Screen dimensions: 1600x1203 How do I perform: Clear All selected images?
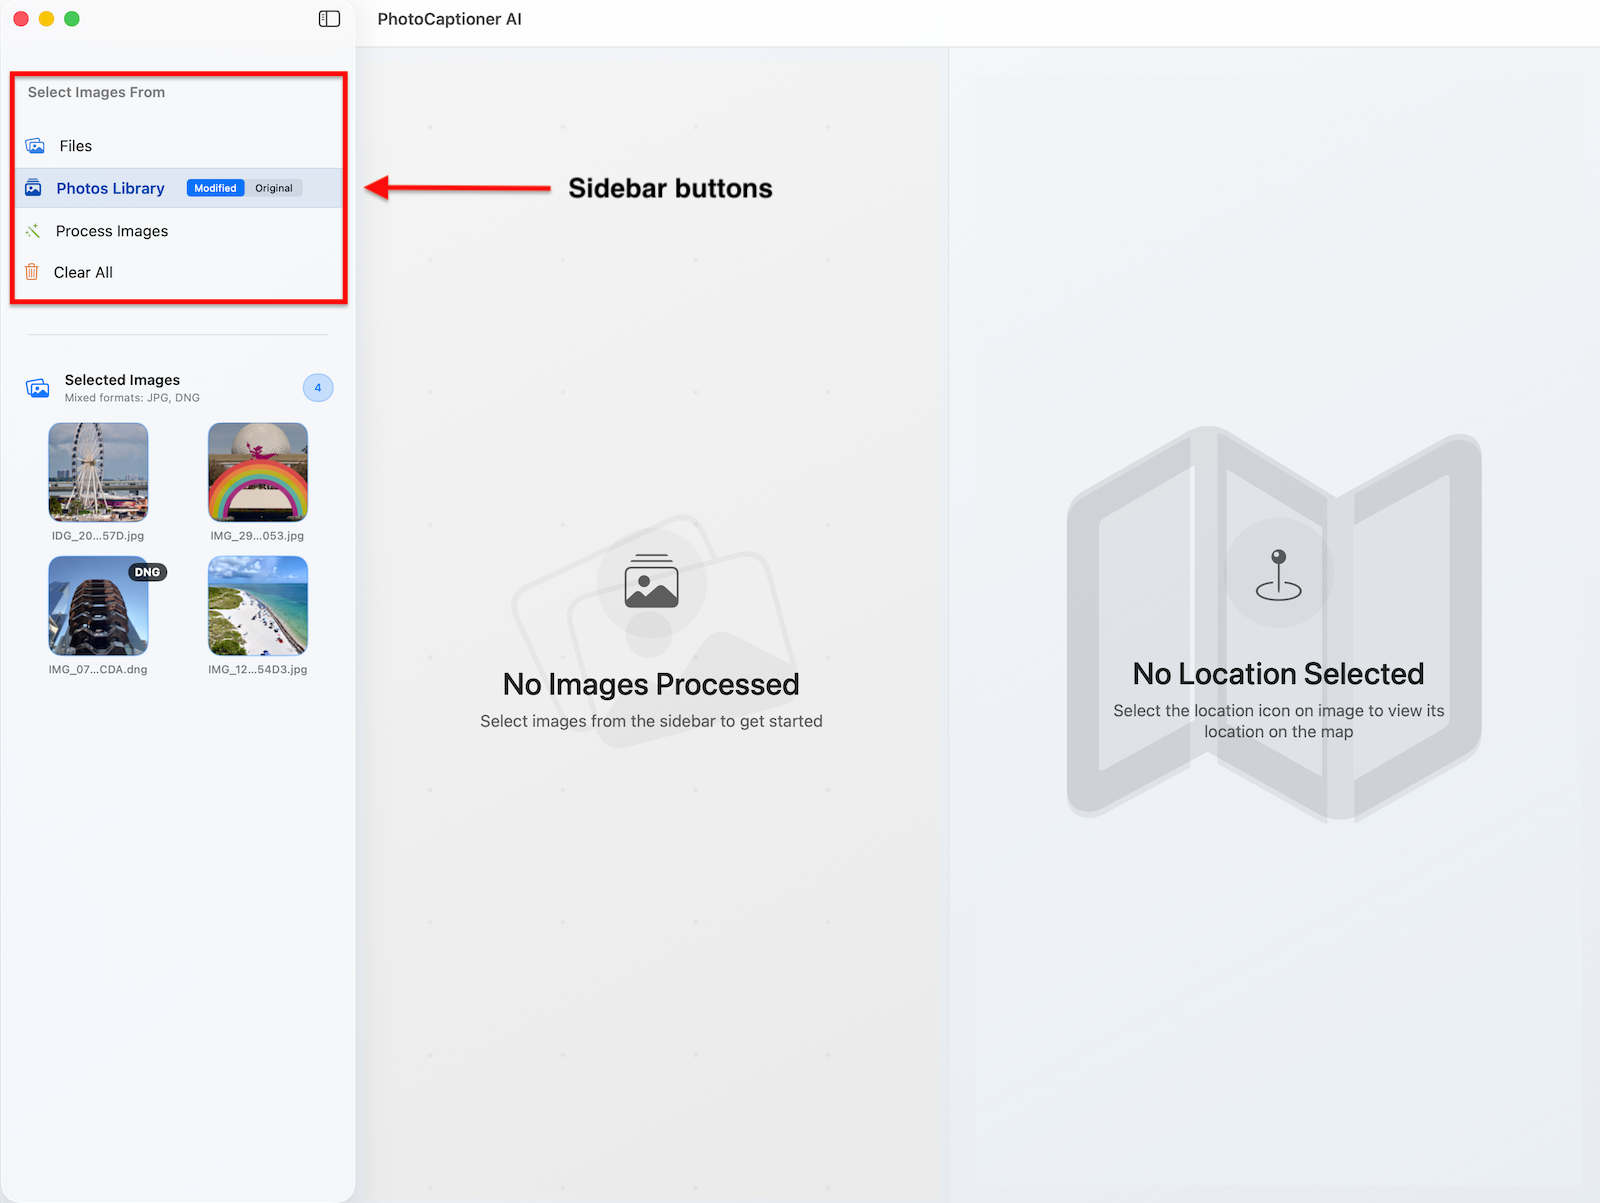180,272
